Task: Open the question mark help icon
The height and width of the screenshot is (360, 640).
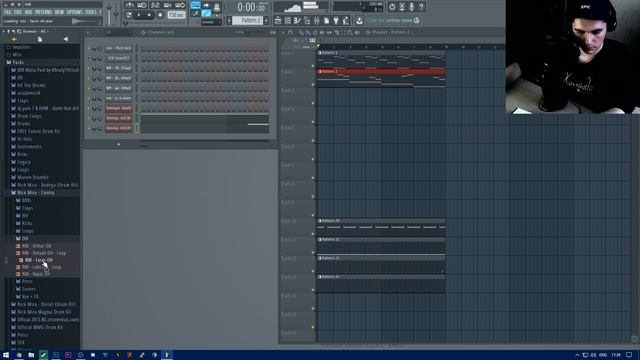Action: (x=421, y=7)
